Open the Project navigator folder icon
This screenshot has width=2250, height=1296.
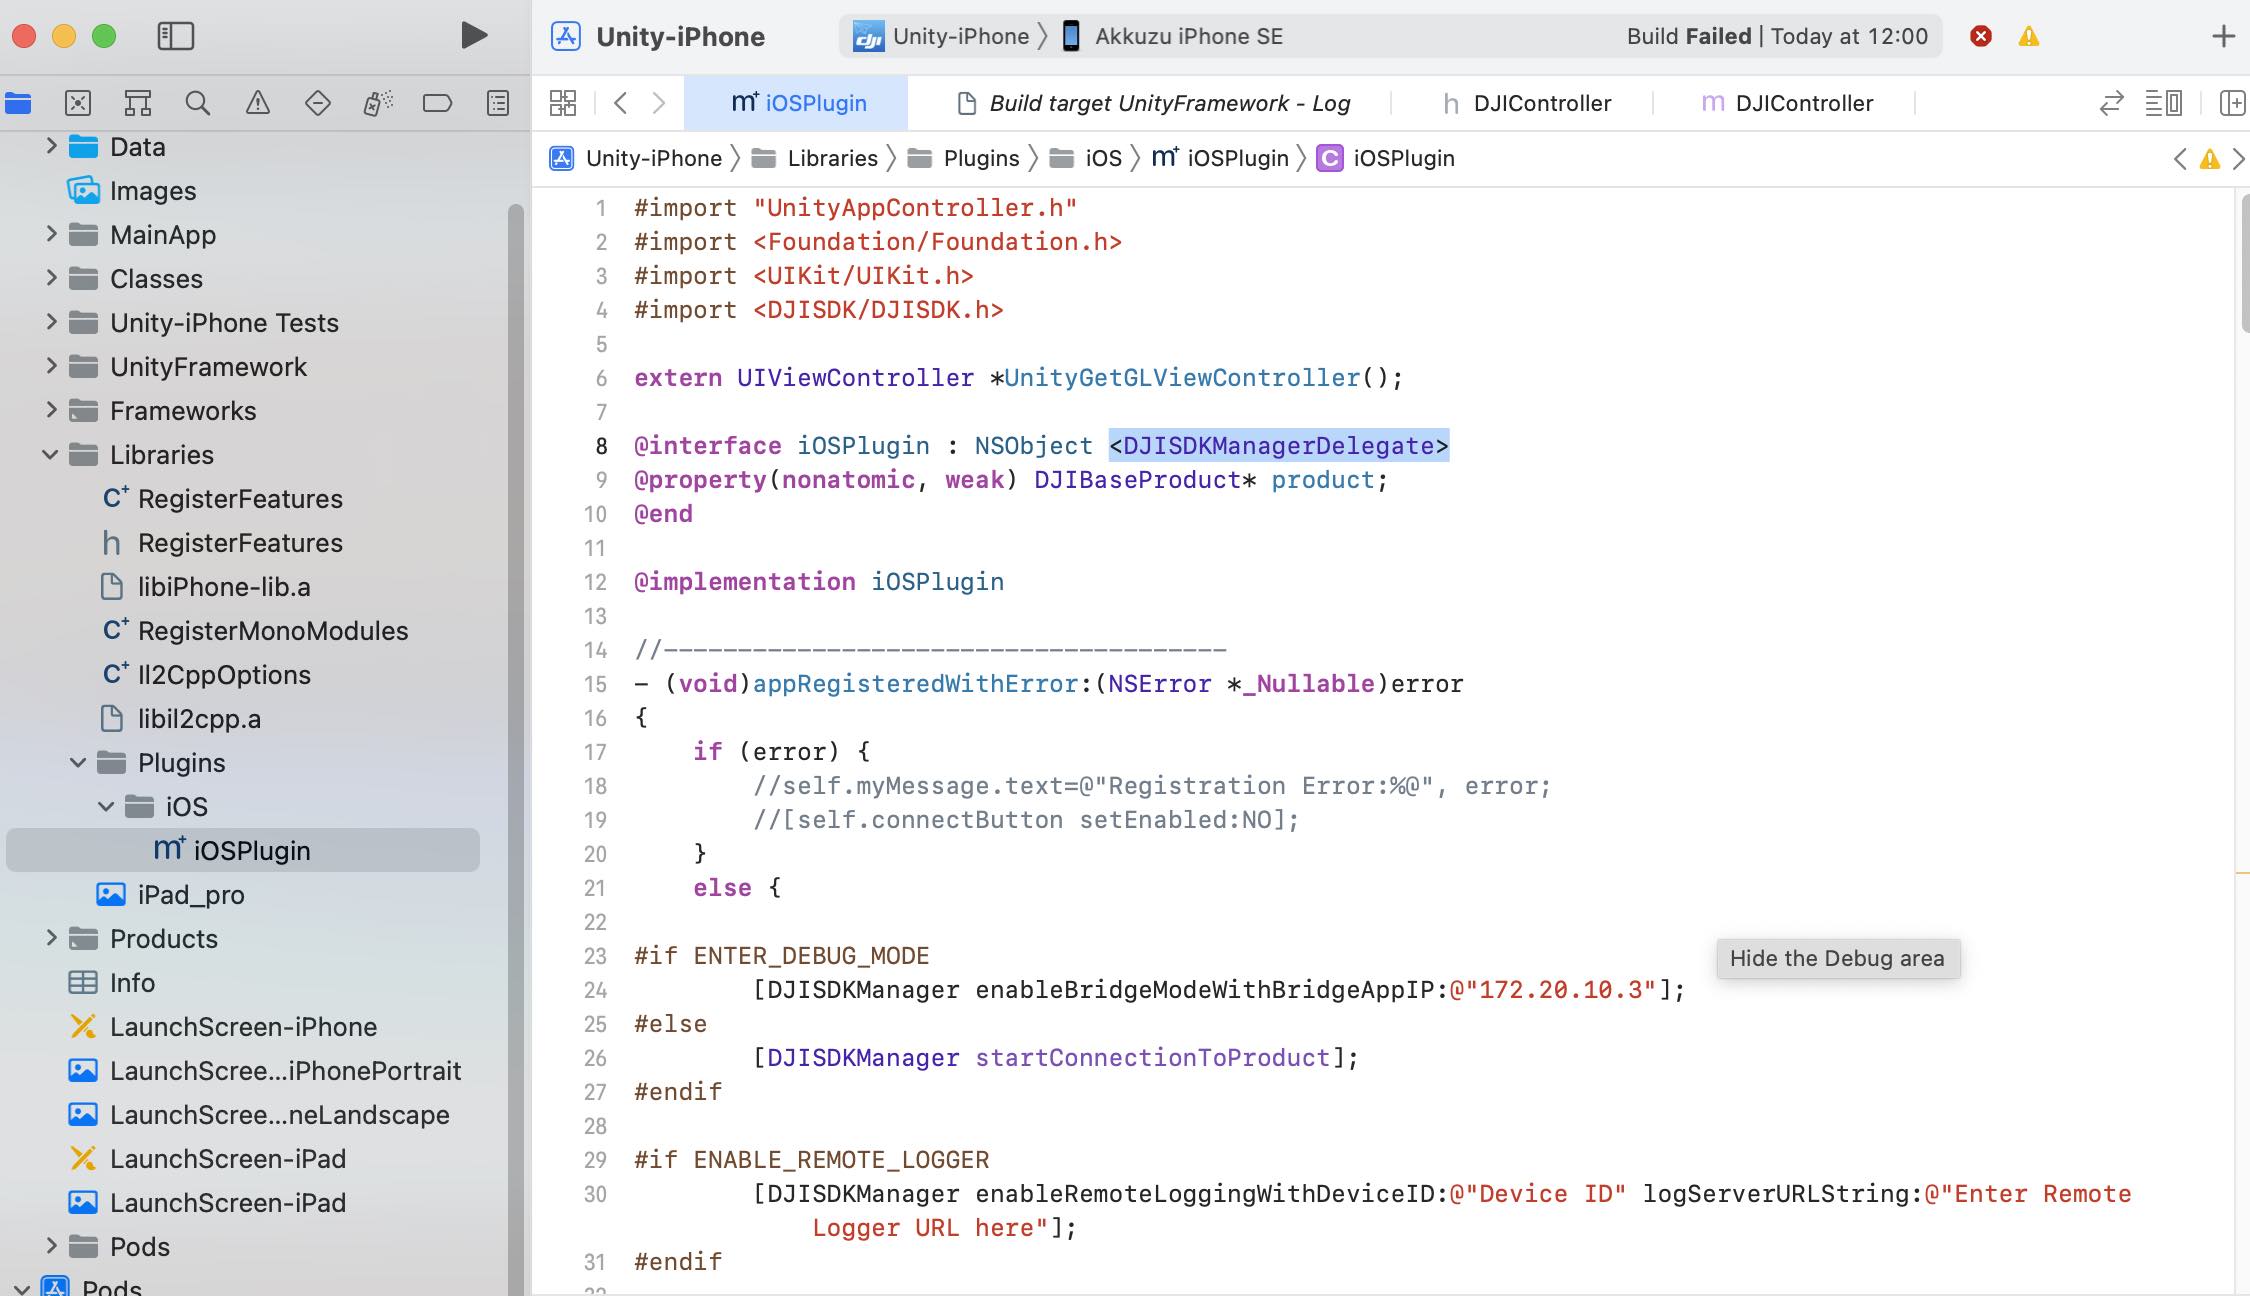[18, 103]
